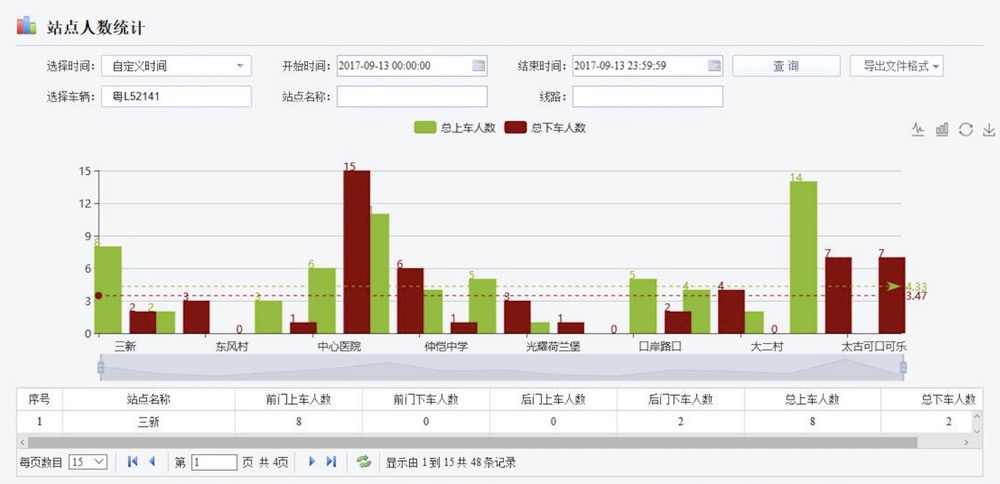Viewport: 1000px width, 484px height.
Task: Open calendar picker for 开始时间
Action: pos(478,66)
